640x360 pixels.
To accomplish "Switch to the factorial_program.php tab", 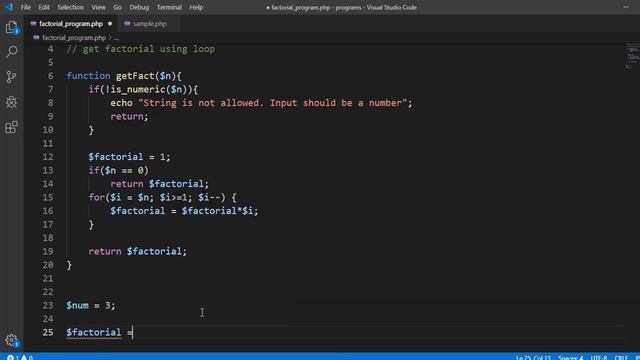I will point(71,24).
